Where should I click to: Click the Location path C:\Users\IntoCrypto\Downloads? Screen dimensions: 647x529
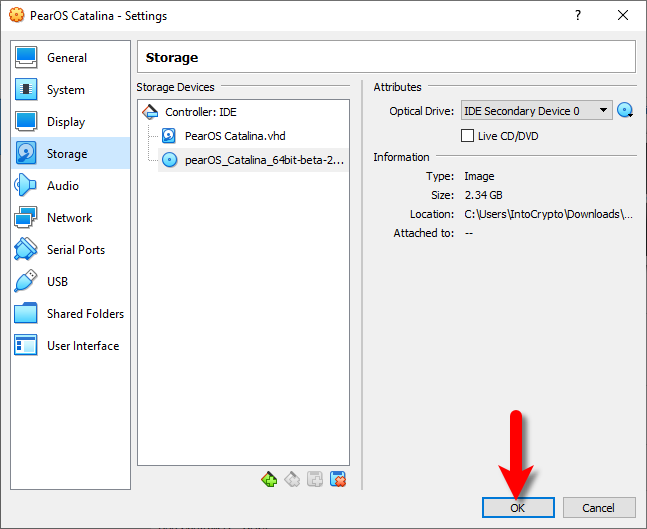[x=548, y=214]
